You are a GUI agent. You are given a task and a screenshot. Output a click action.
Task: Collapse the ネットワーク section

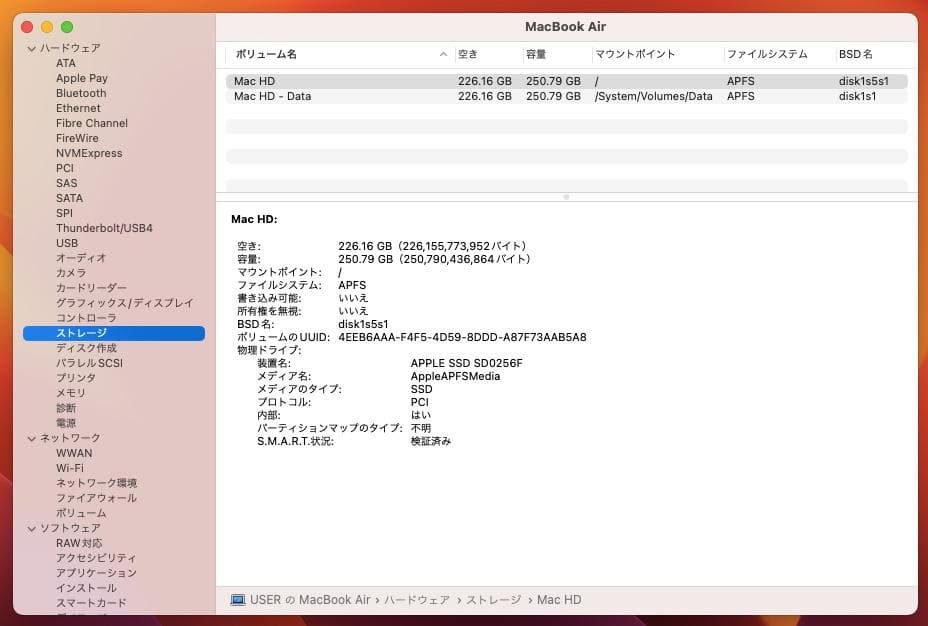pos(32,438)
